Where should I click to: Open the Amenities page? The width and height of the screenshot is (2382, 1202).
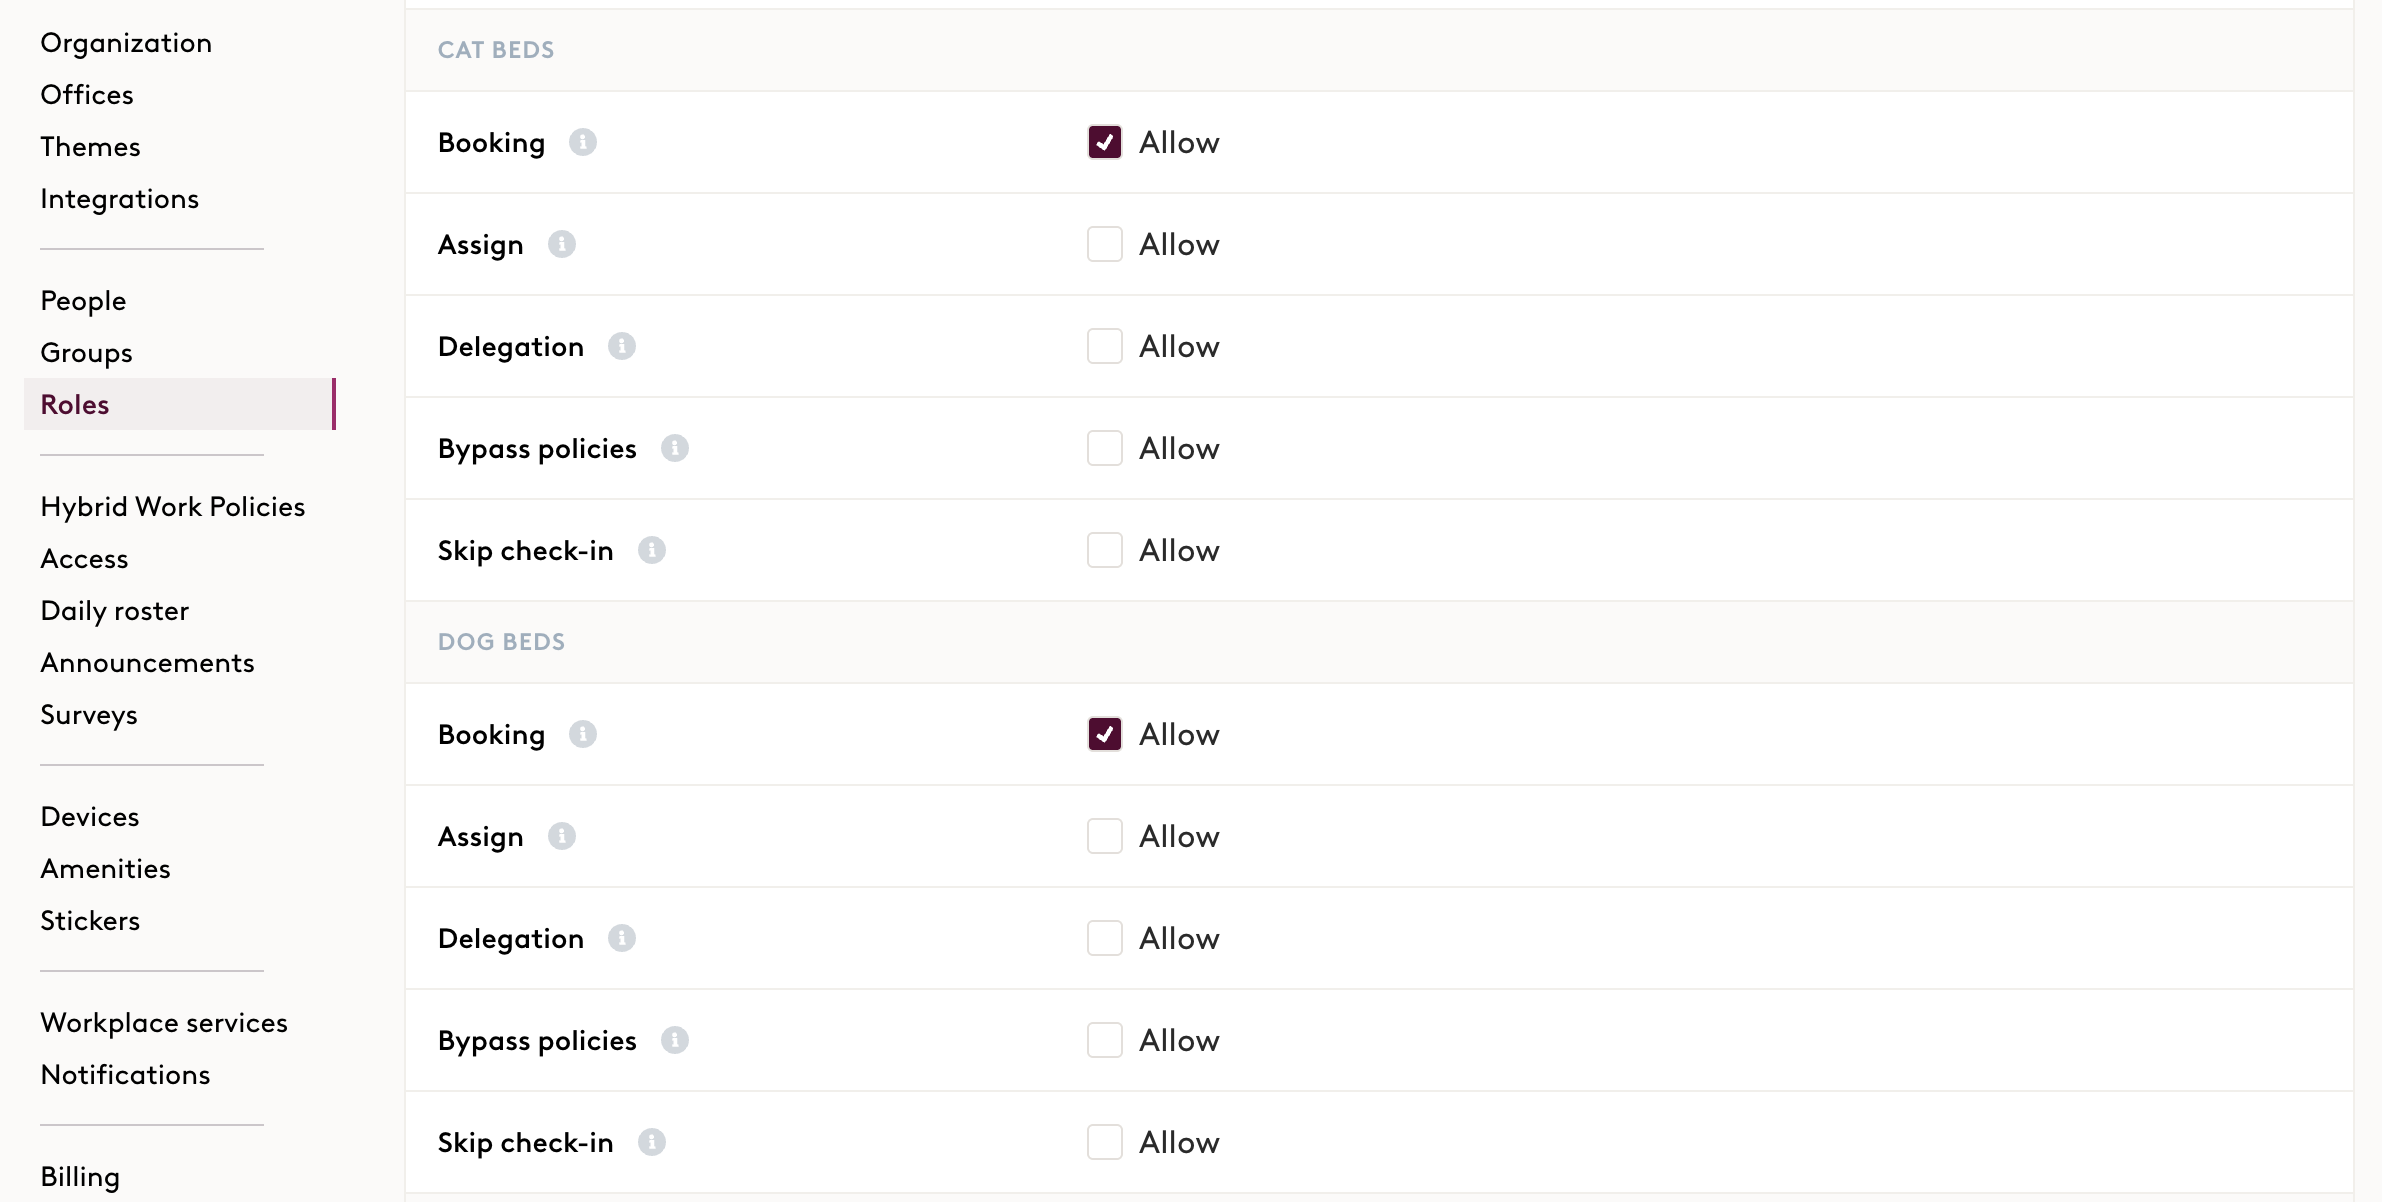(x=106, y=869)
